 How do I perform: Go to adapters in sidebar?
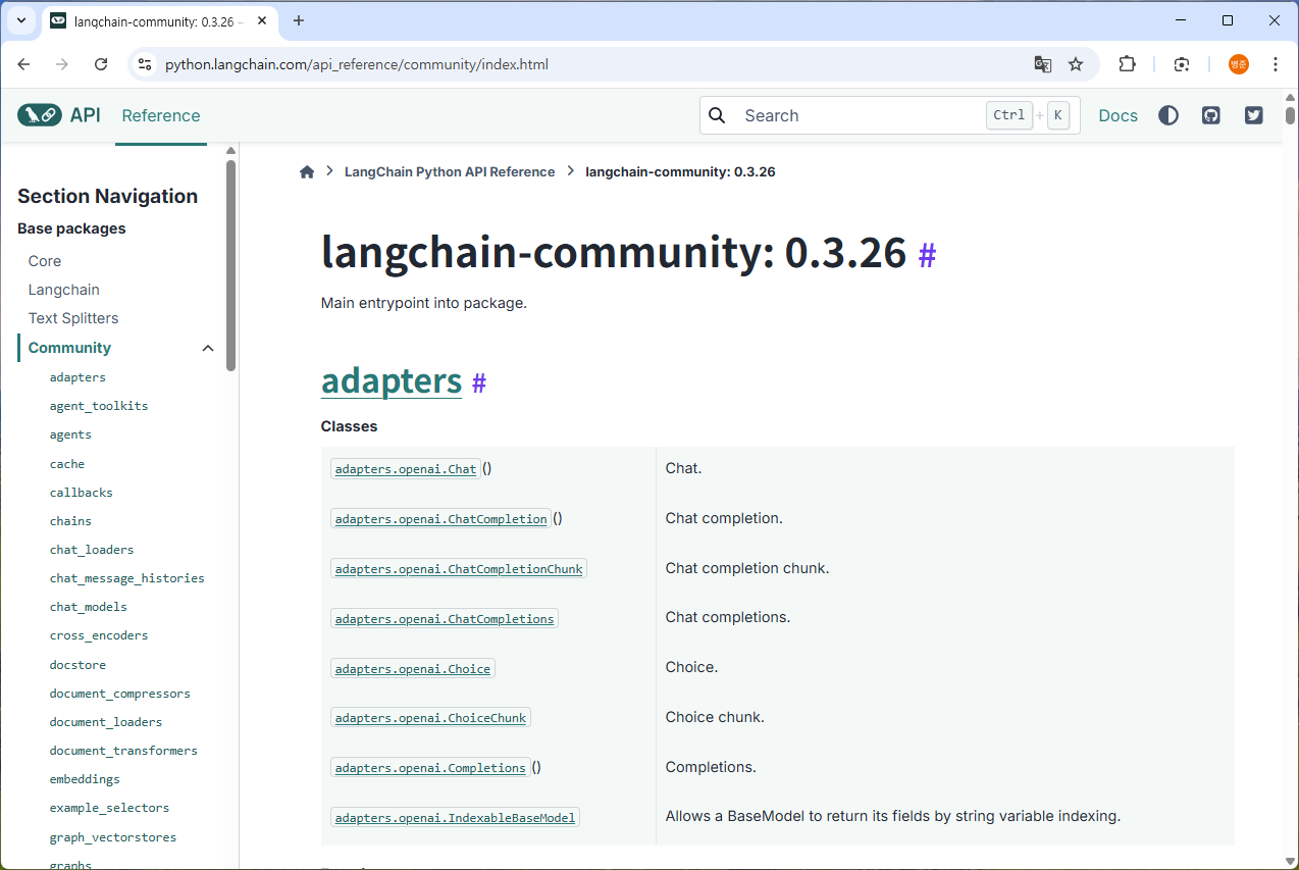click(x=77, y=377)
